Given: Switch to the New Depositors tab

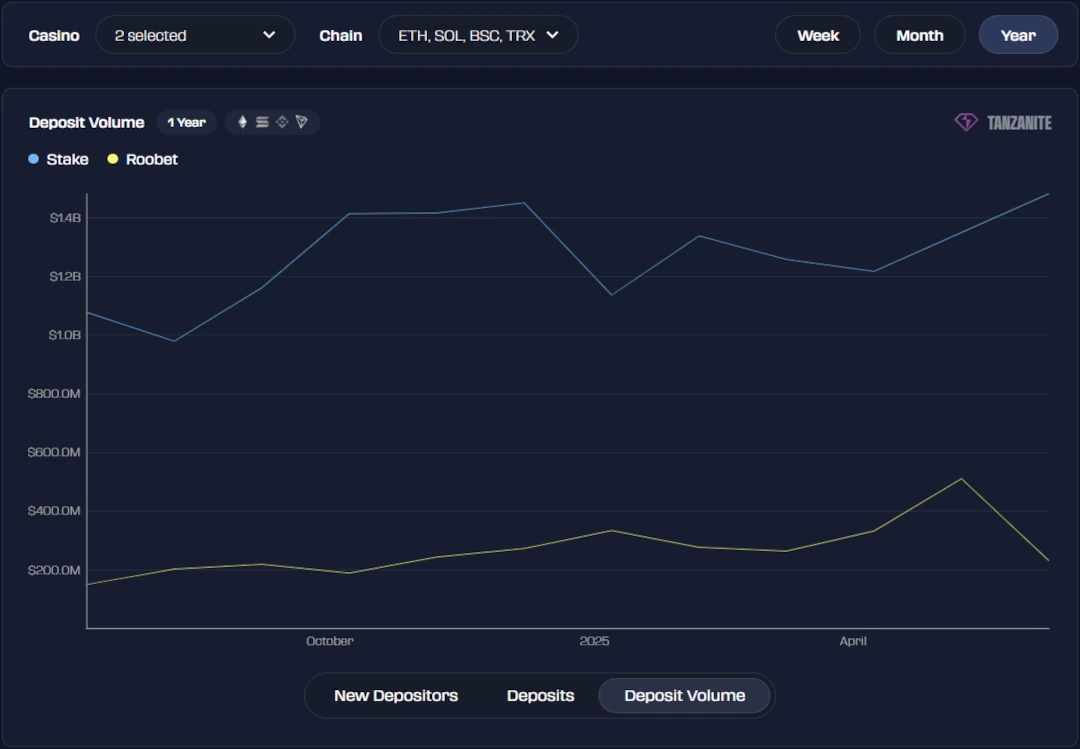Looking at the screenshot, I should click(397, 695).
